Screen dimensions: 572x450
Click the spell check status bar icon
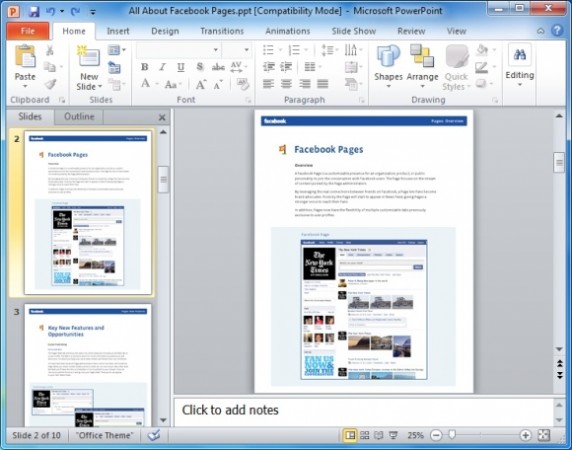pyautogui.click(x=154, y=435)
